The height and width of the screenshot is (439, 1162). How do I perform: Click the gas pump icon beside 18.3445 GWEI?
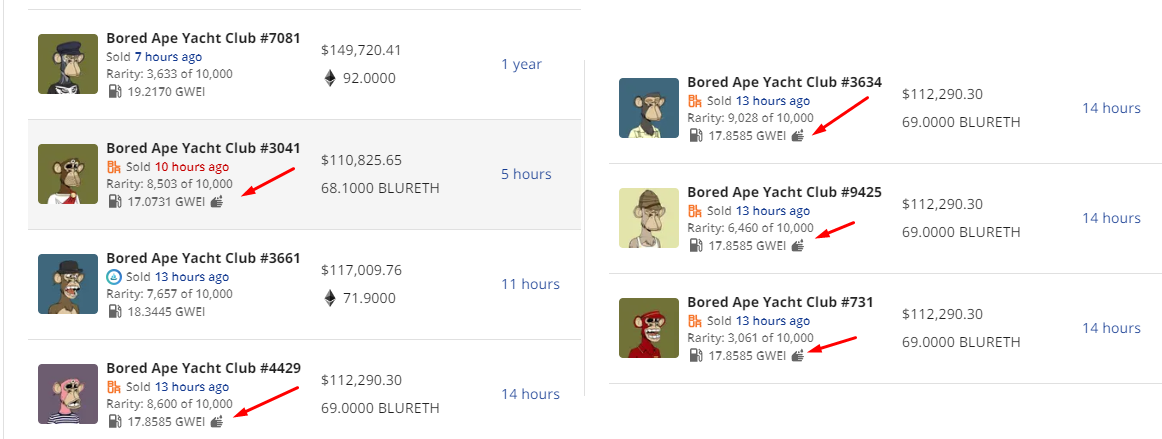click(114, 311)
